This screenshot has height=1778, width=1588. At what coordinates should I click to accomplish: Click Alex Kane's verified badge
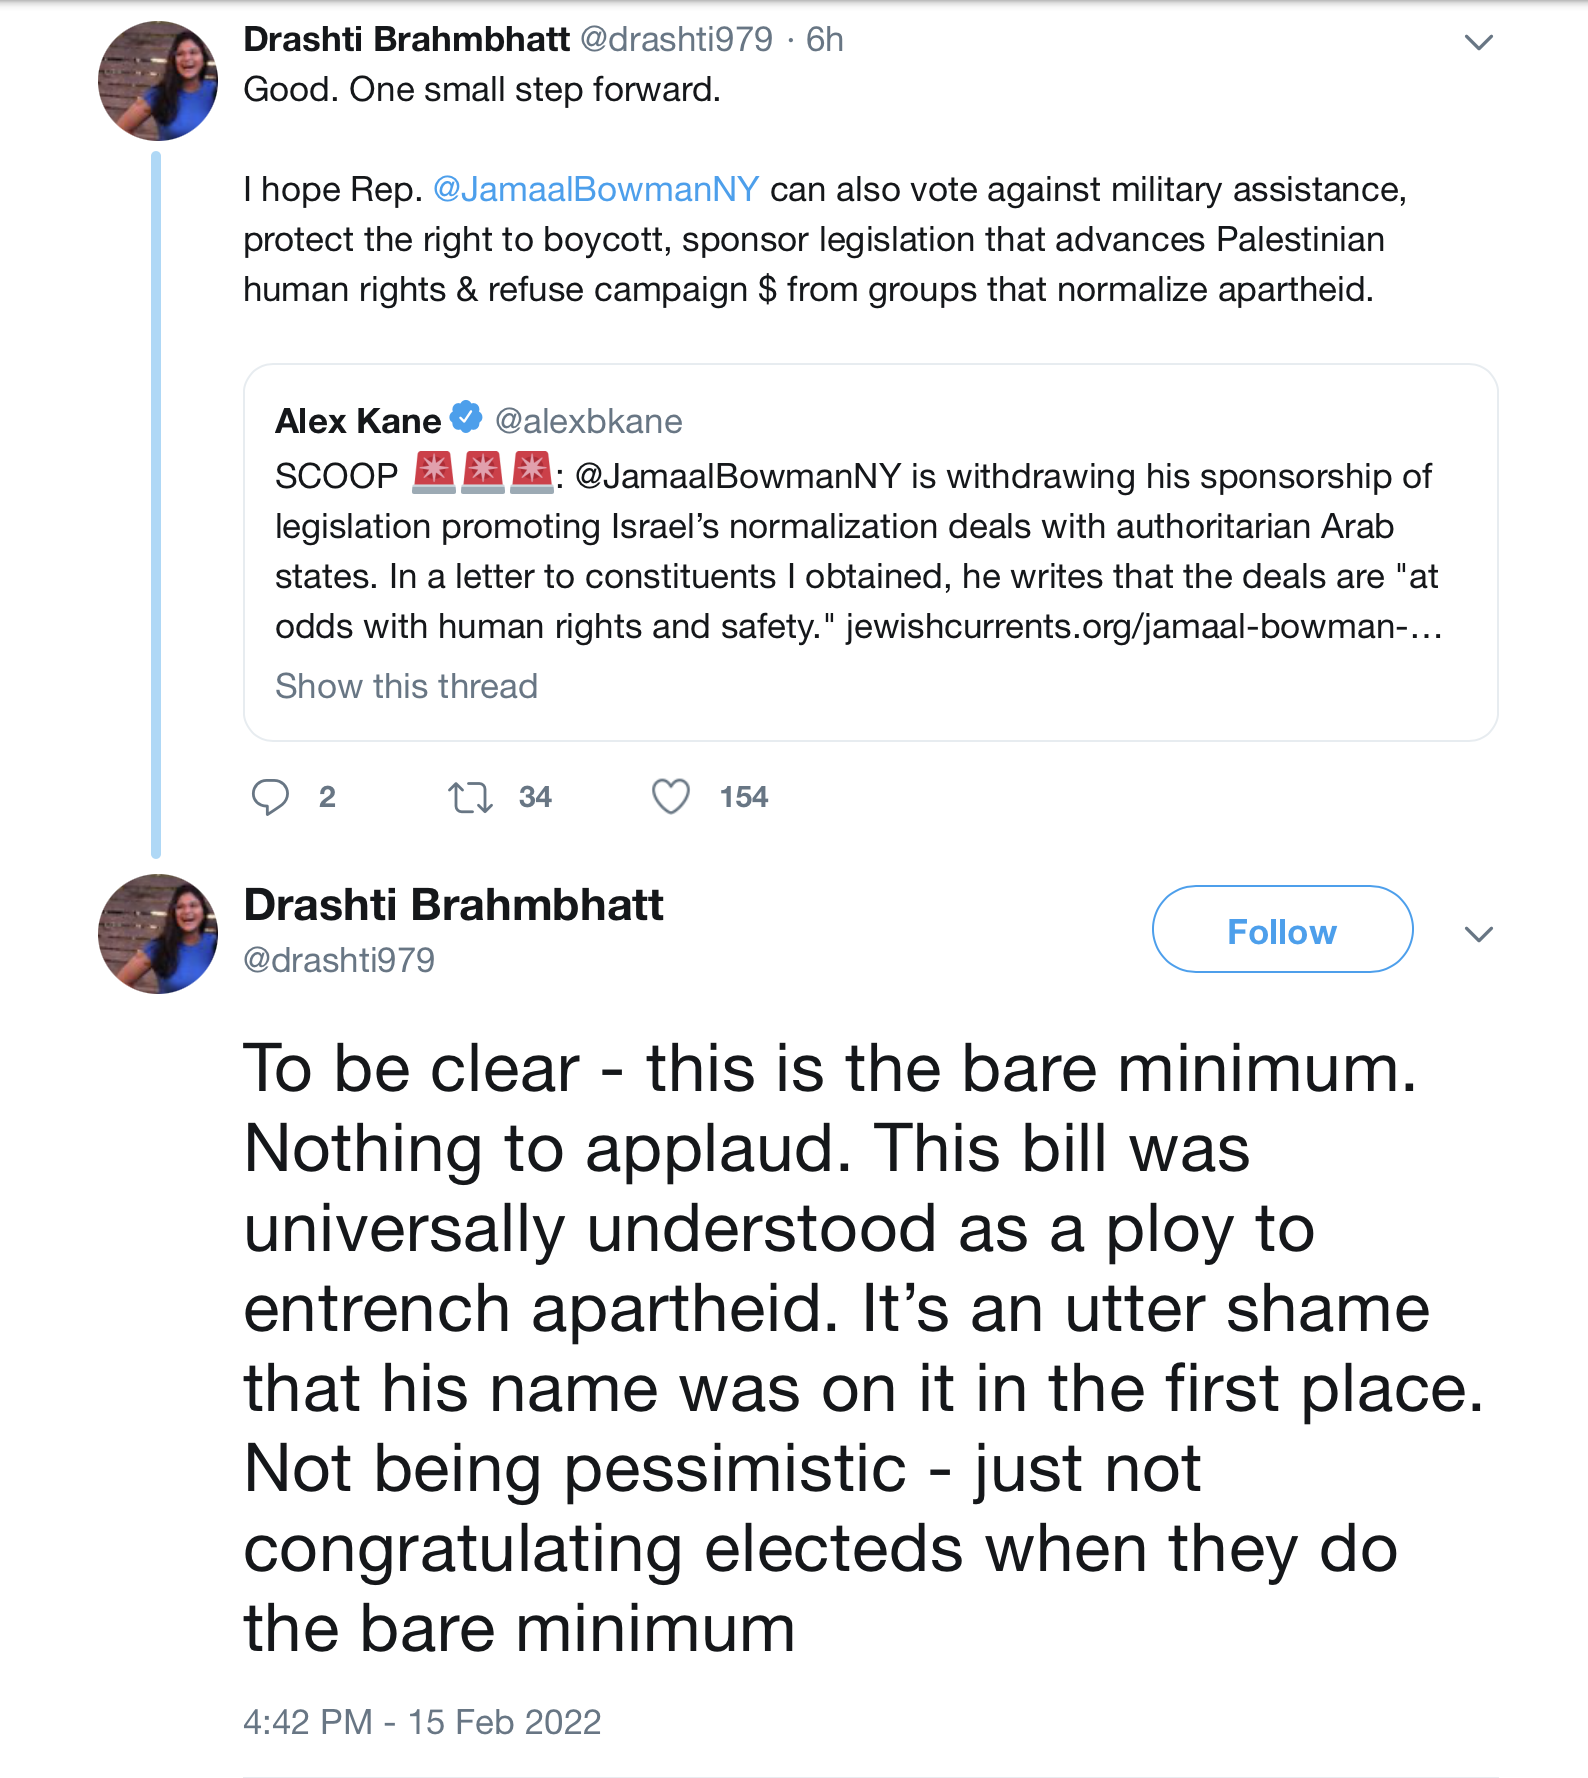tap(466, 417)
